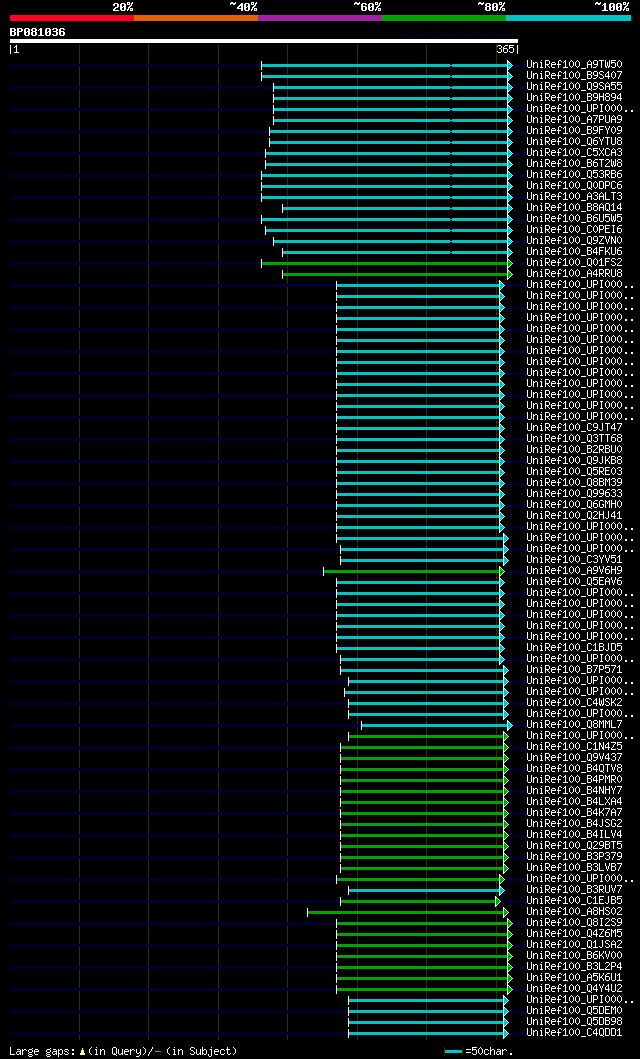Click the green alignment bar for A9V6H9
Screen dimensions: 640x1059
[x=414, y=571]
